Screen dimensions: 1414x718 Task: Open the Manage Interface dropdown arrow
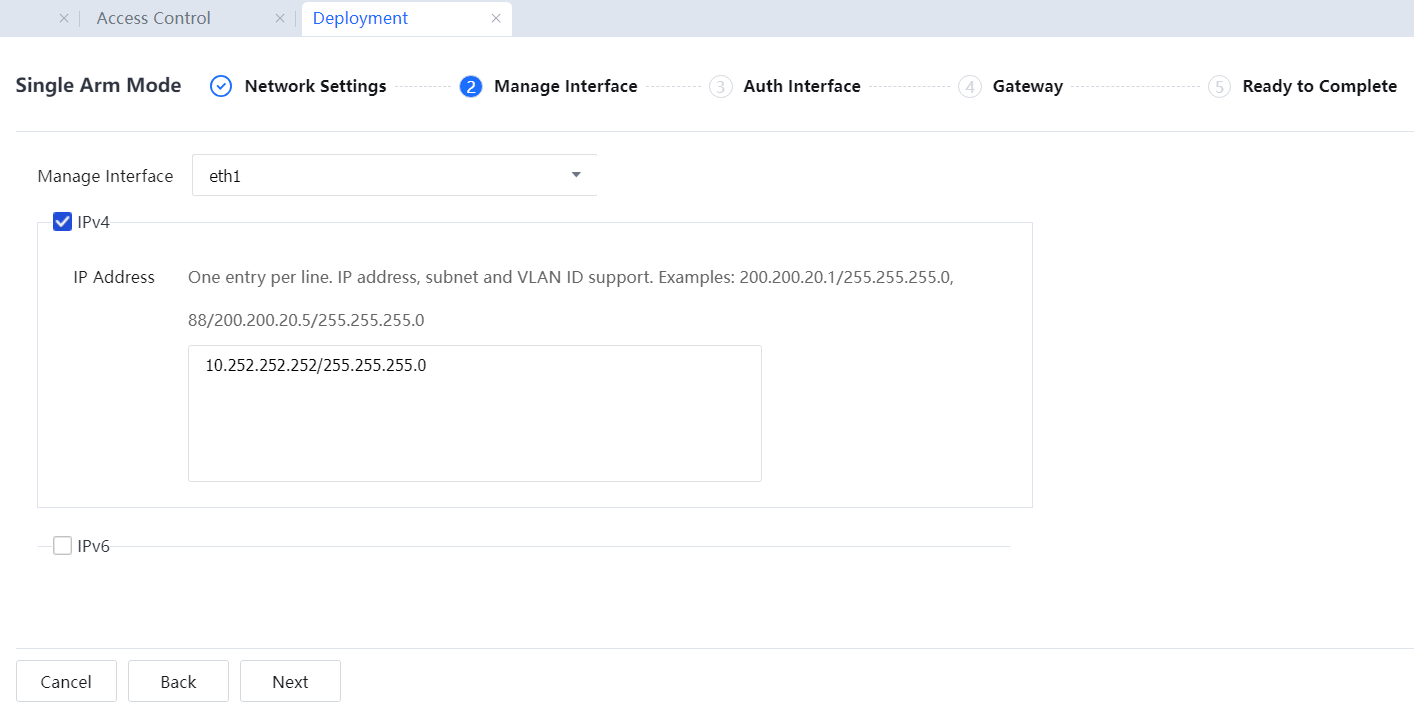pos(576,175)
